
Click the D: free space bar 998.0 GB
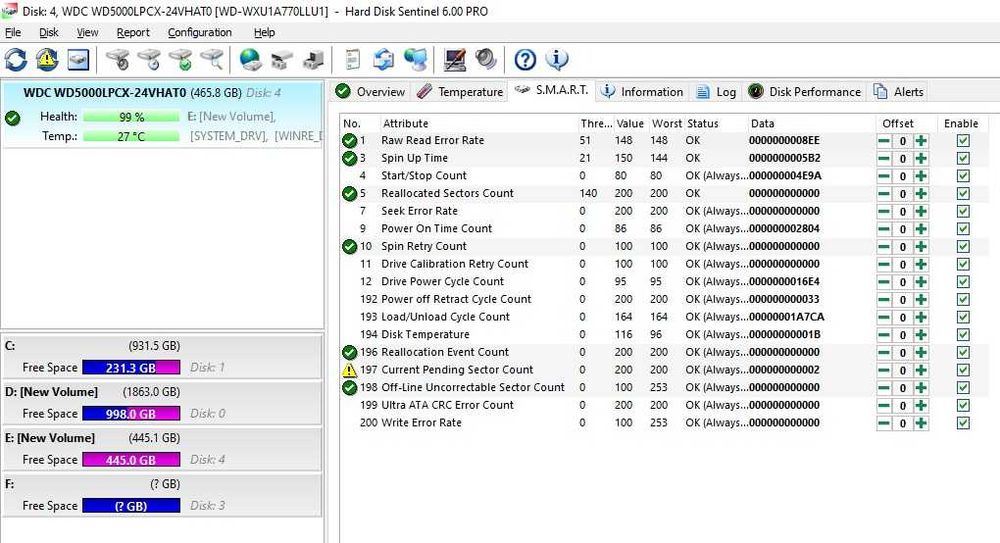(x=131, y=413)
